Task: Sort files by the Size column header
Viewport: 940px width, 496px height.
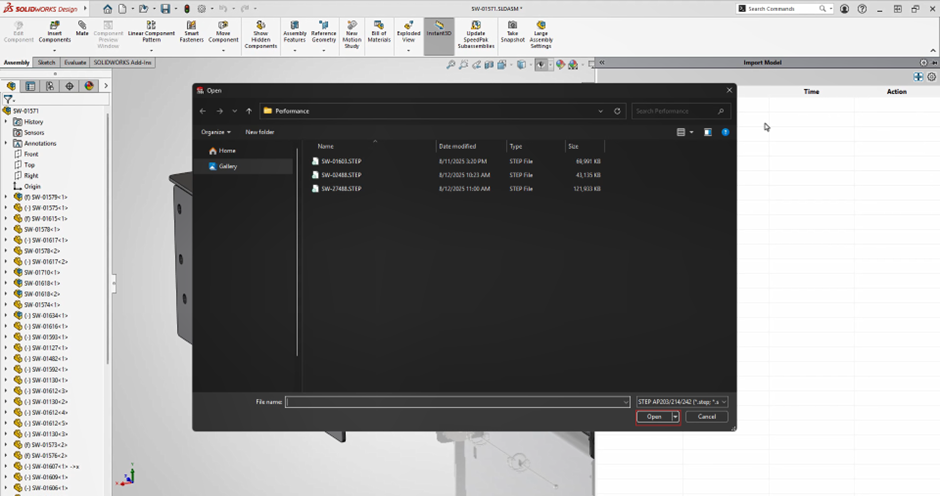Action: click(573, 146)
